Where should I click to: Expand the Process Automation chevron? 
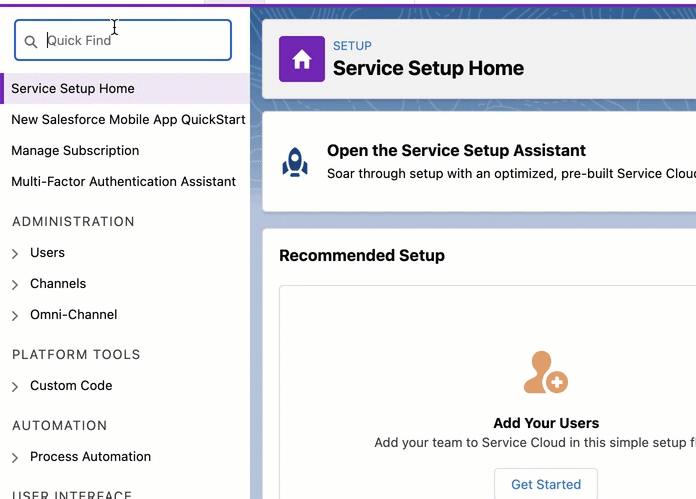(15, 458)
